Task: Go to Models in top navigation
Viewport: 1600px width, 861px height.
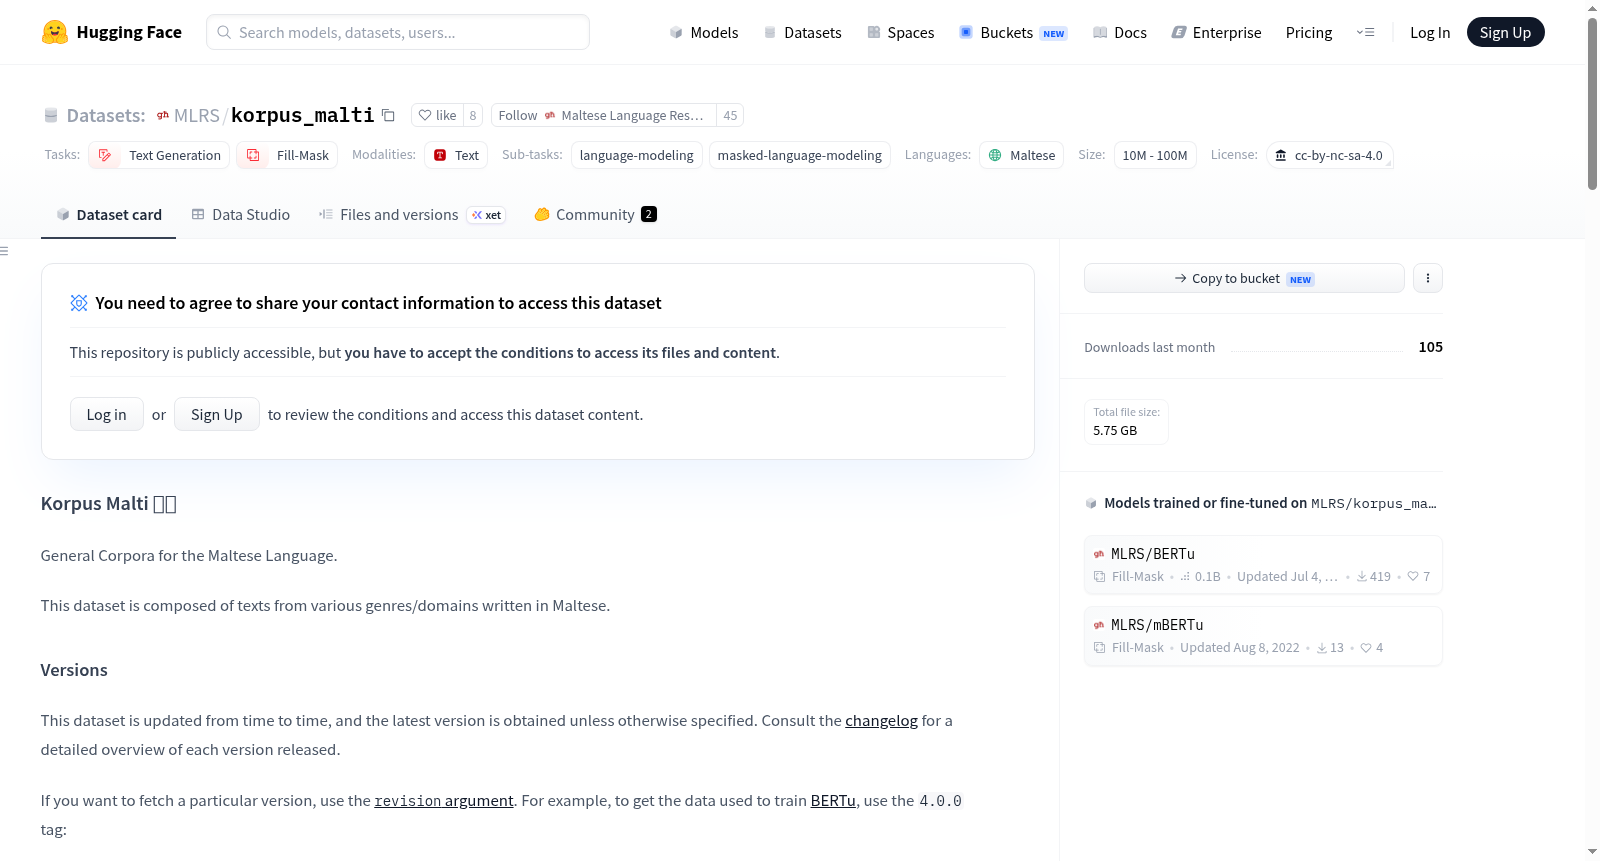Action: click(704, 32)
